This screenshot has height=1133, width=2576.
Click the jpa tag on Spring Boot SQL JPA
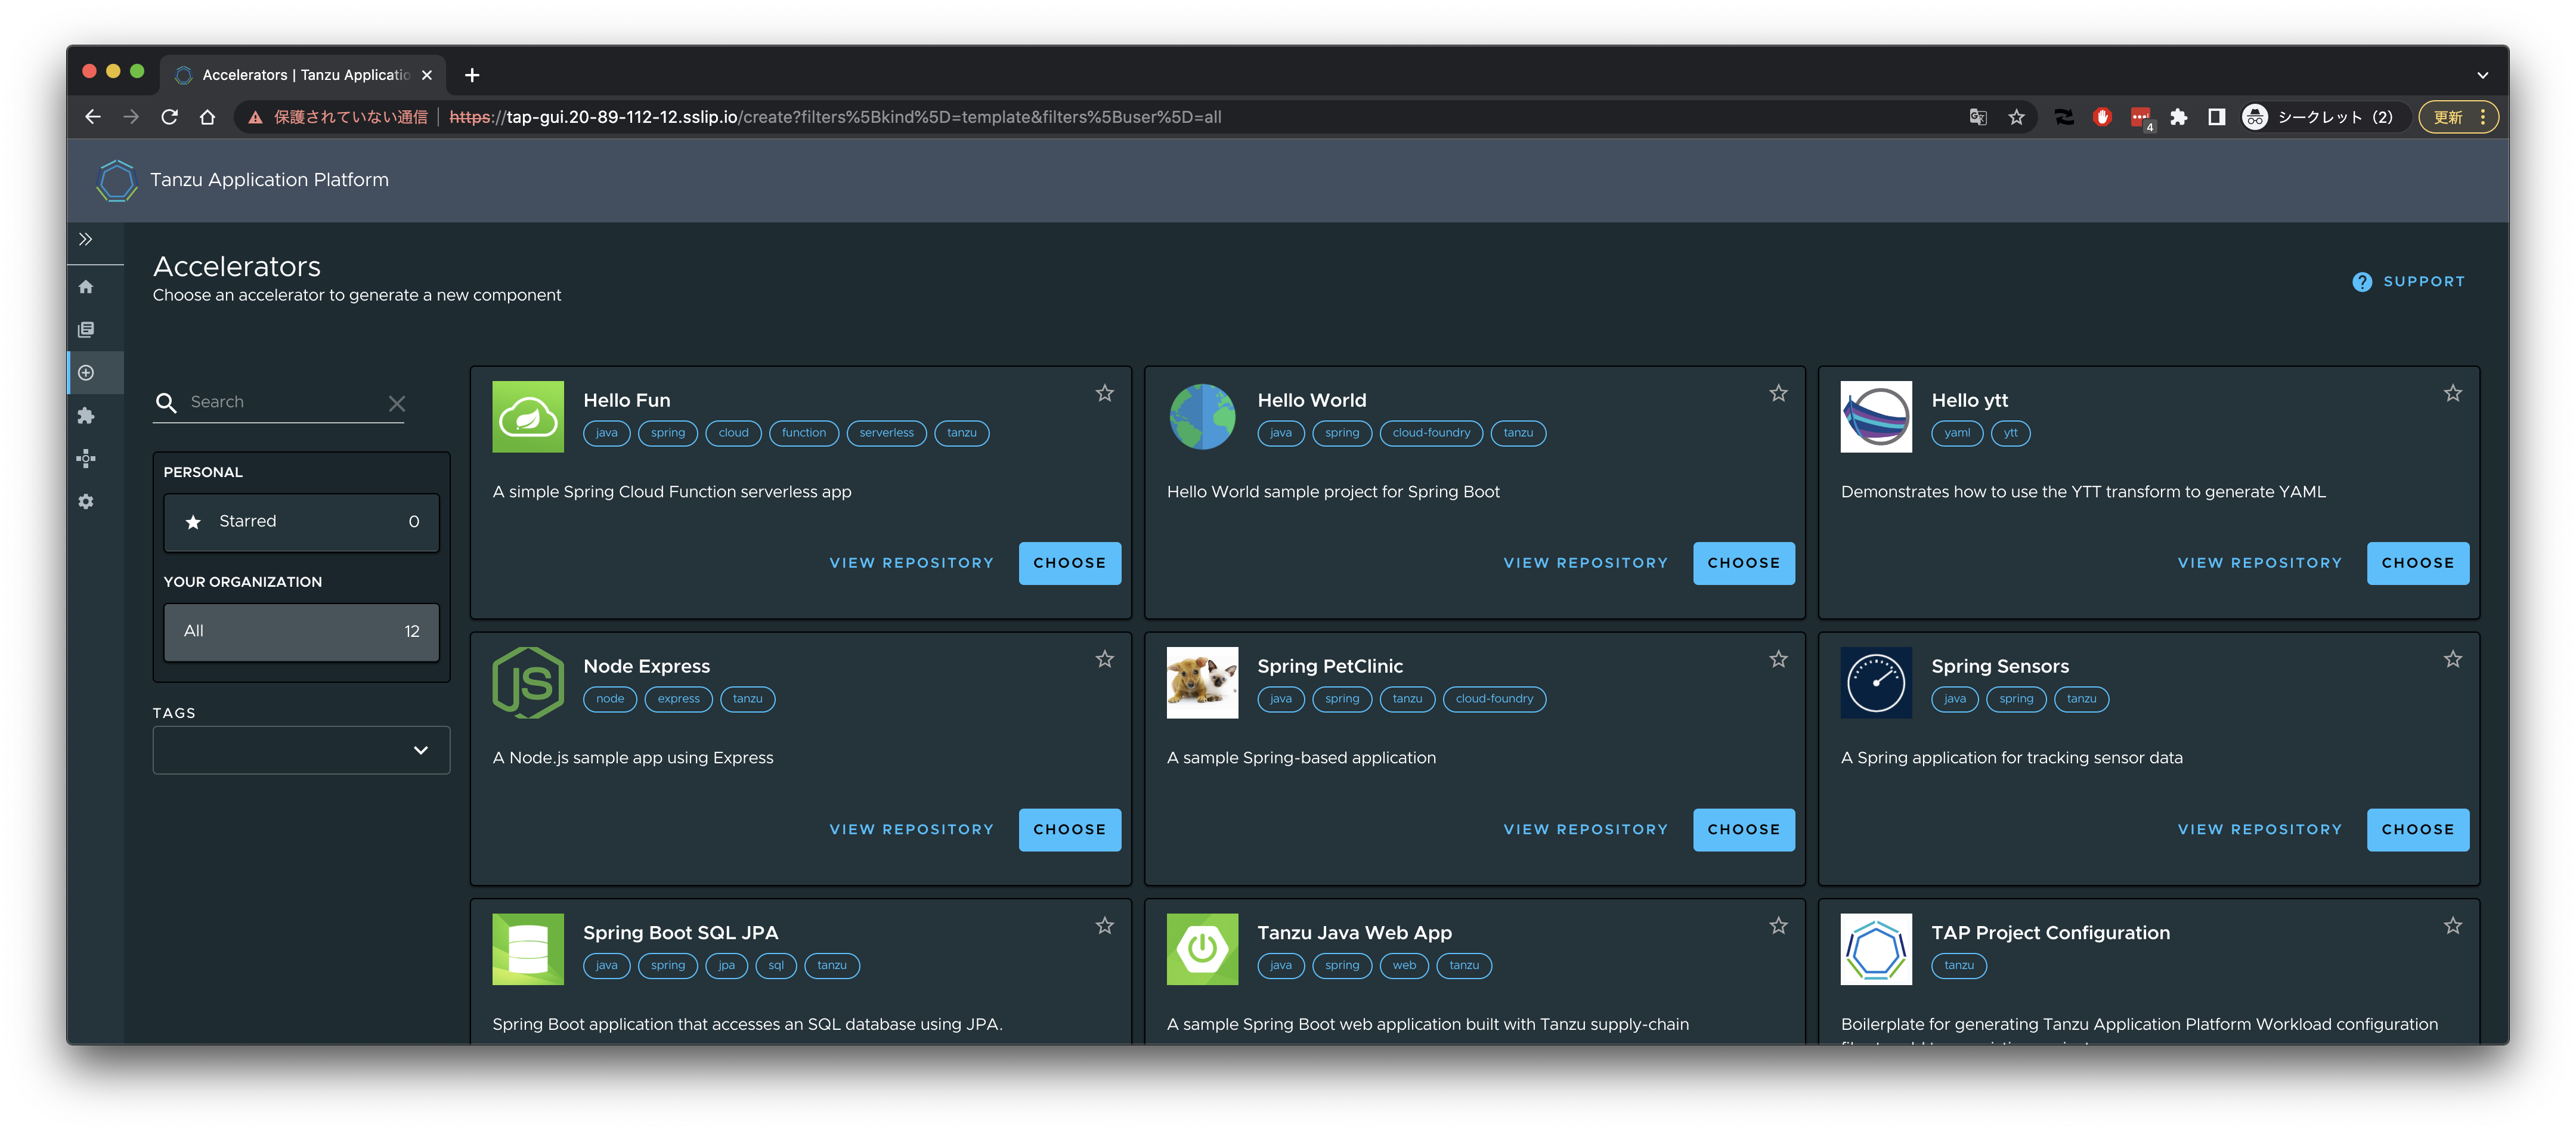(x=726, y=966)
